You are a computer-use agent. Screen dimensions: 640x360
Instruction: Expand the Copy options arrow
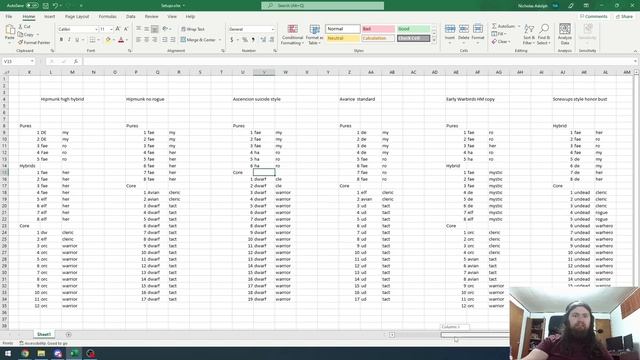pos(38,35)
